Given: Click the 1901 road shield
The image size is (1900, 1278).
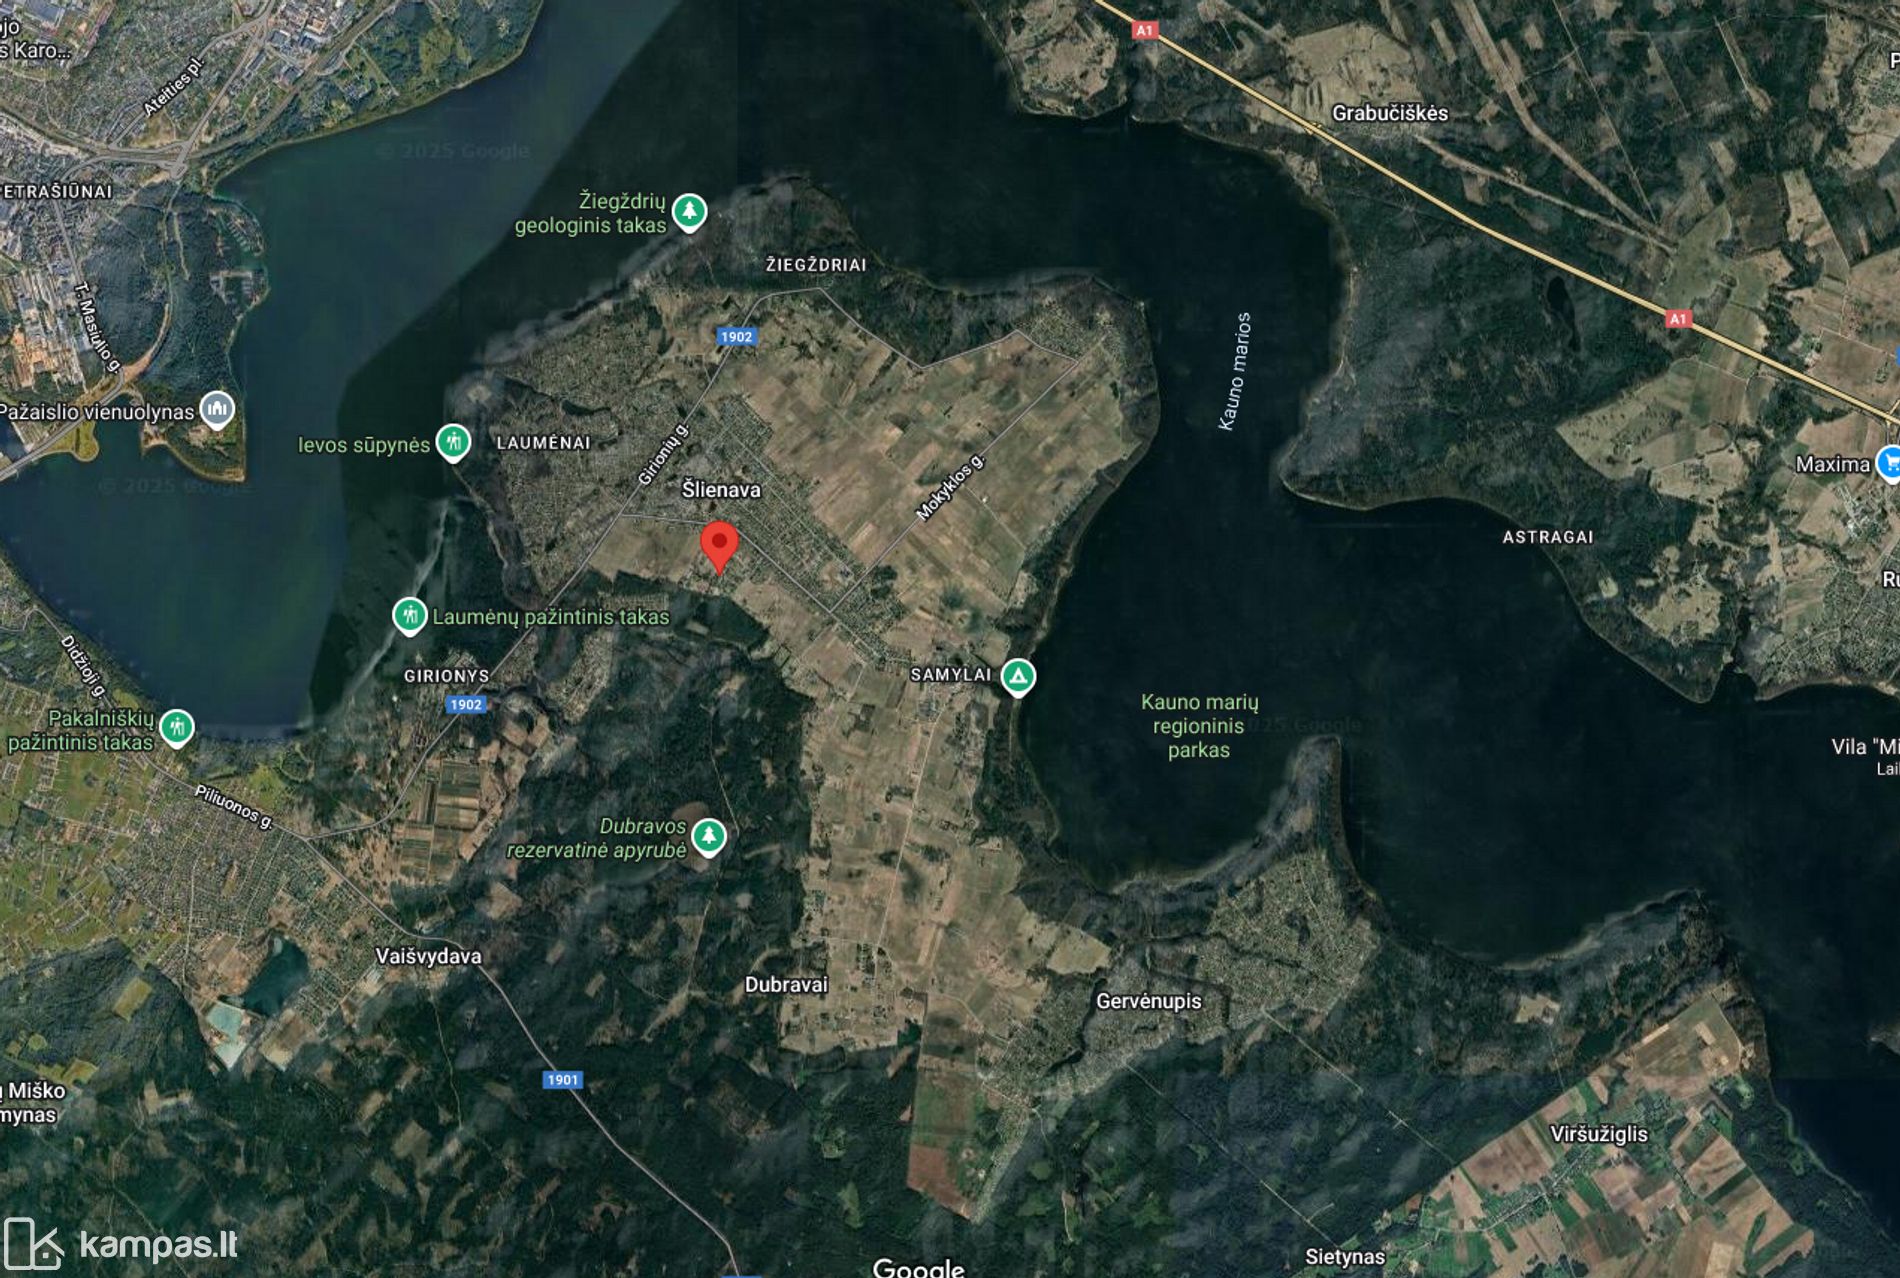Looking at the screenshot, I should point(563,1079).
